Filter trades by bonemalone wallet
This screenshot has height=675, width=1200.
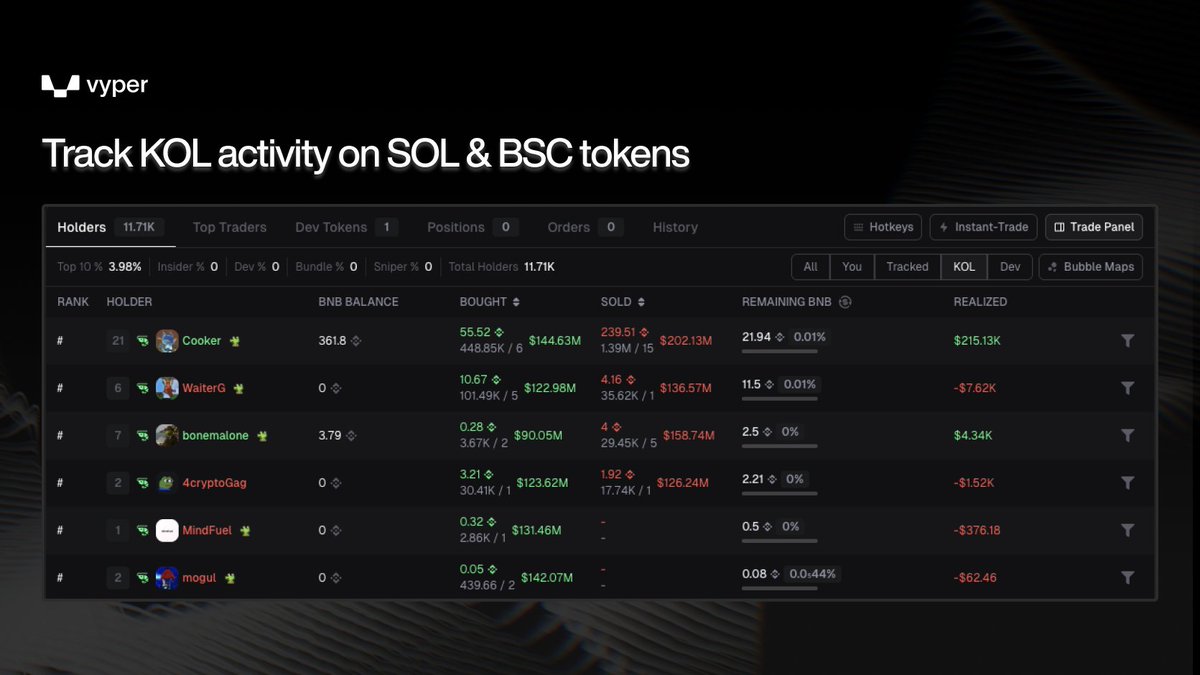coord(1127,436)
